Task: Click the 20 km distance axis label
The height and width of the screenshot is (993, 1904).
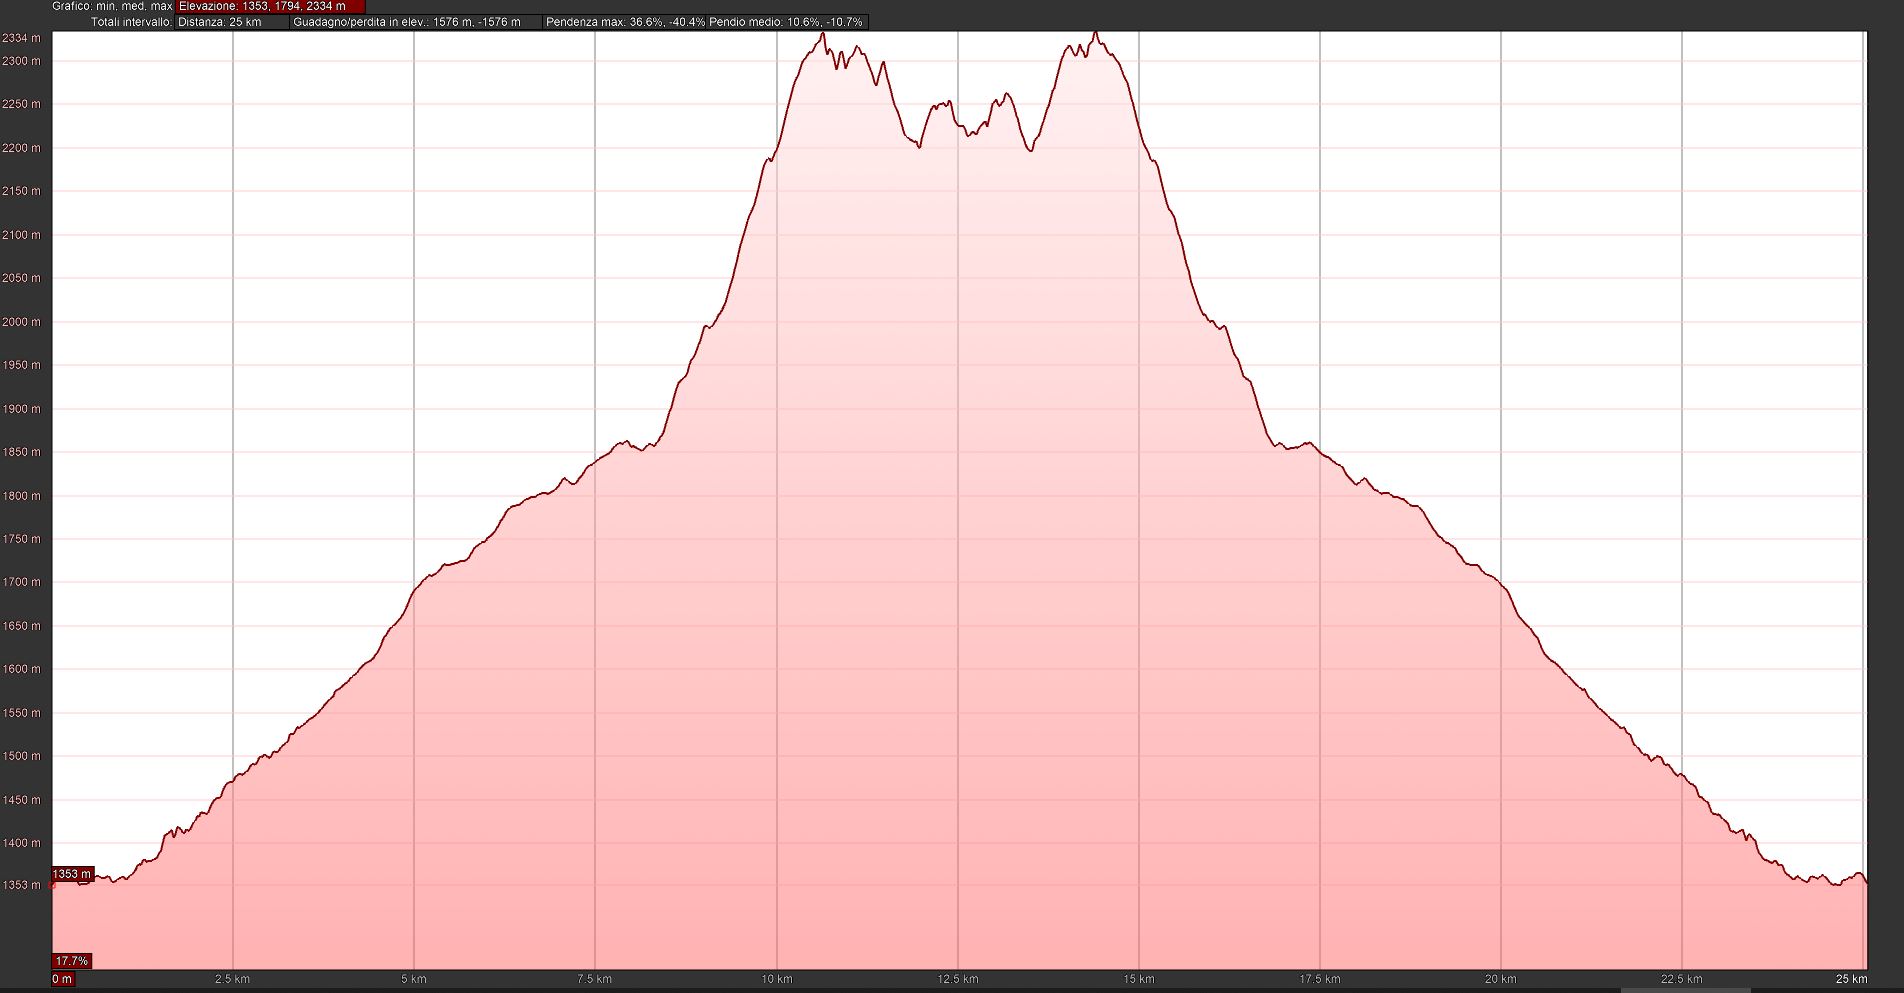Action: pyautogui.click(x=1500, y=979)
